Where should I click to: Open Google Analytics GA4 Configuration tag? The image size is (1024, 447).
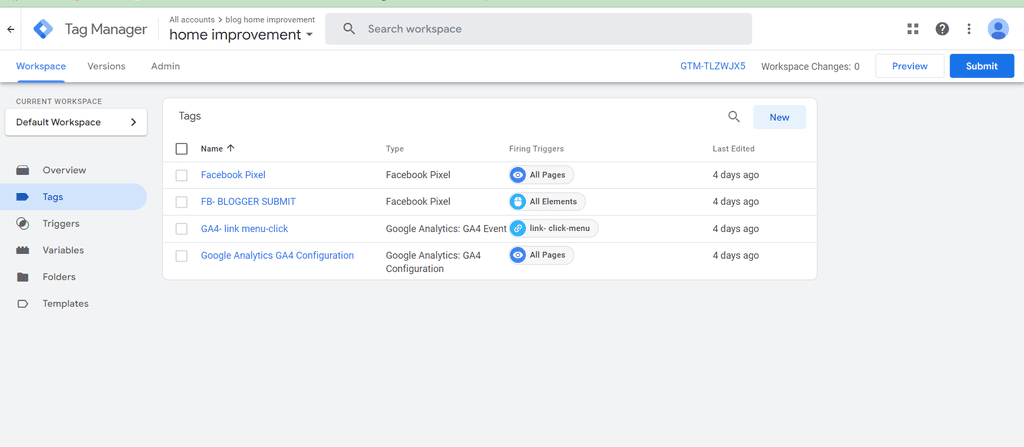click(x=278, y=256)
